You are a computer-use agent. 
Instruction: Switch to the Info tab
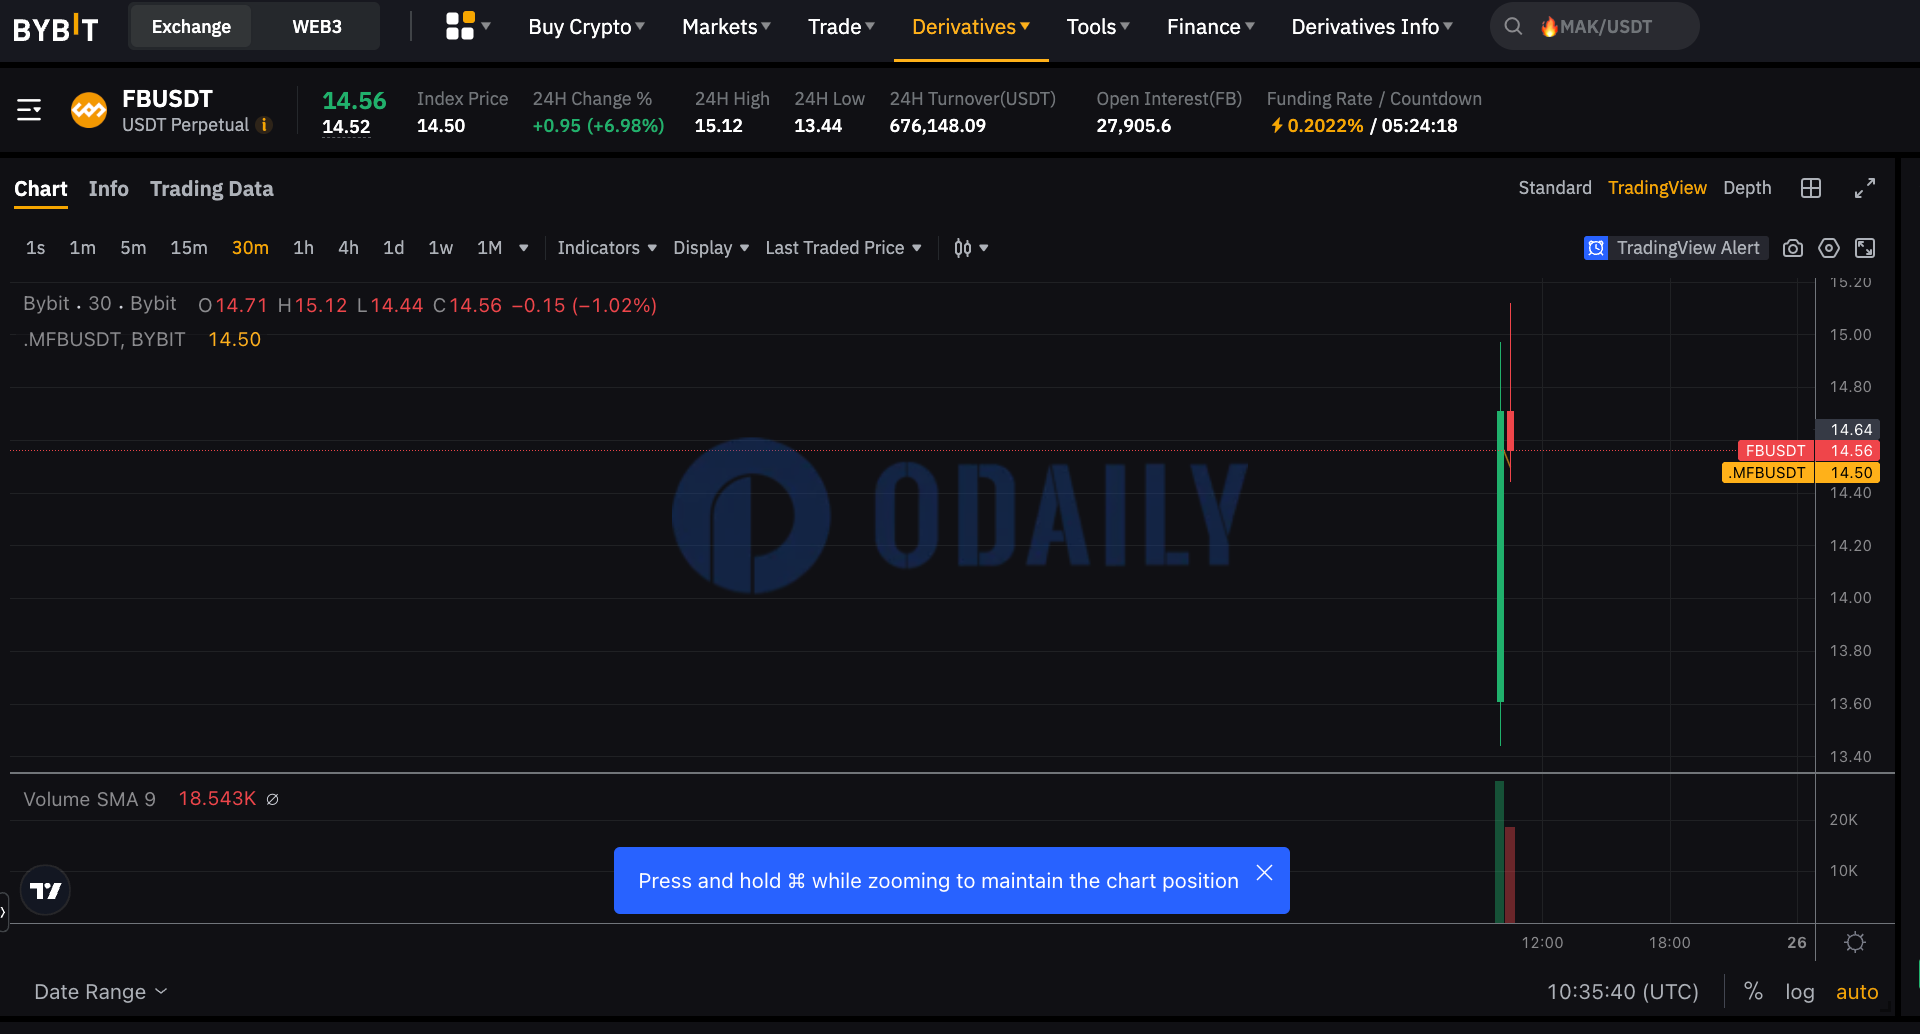tap(108, 189)
